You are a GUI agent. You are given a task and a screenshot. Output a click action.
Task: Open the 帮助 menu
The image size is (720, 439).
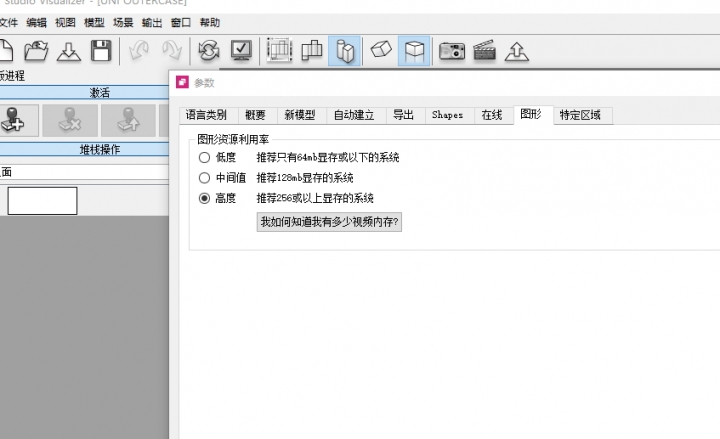click(x=209, y=22)
